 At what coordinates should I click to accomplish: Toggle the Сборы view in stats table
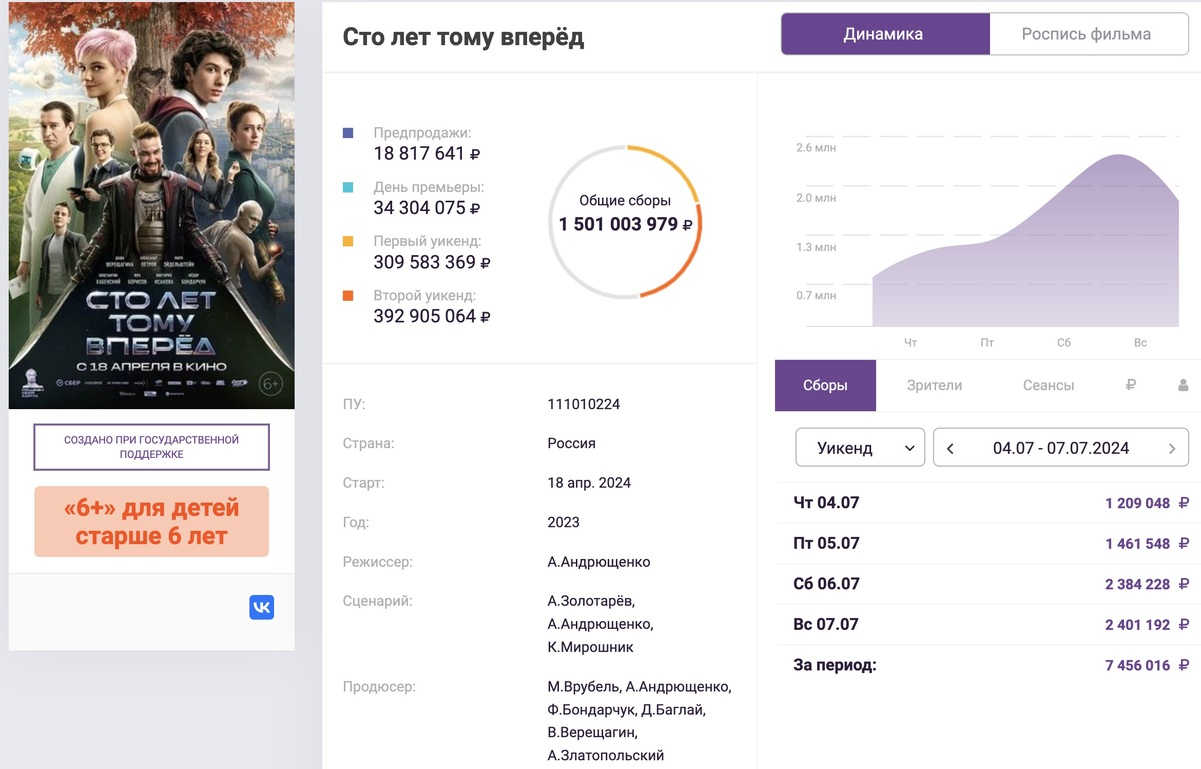coord(824,385)
